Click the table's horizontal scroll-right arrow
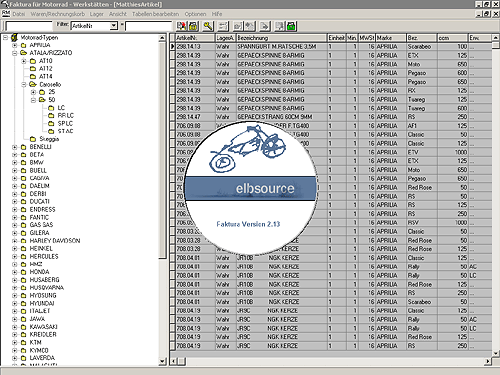 (x=488, y=361)
